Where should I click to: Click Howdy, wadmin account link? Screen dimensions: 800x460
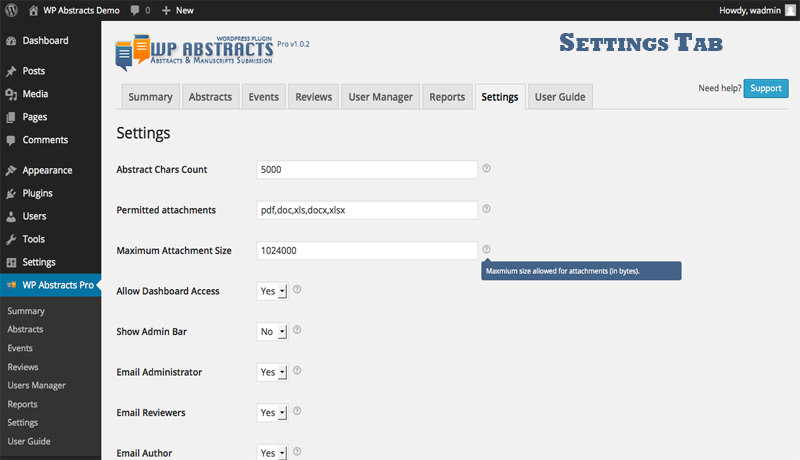750,10
